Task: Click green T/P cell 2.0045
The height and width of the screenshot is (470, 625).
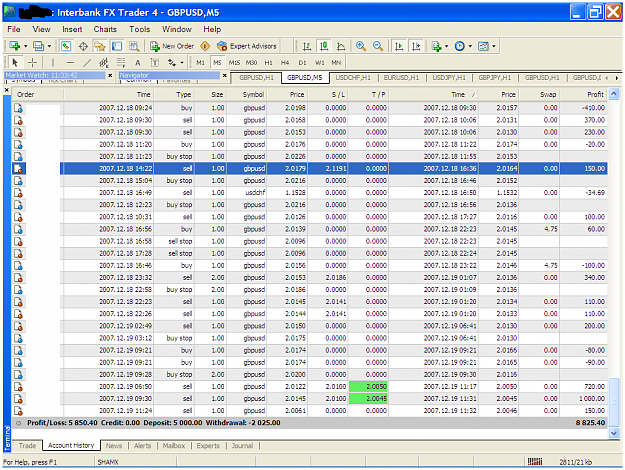Action: (x=368, y=399)
